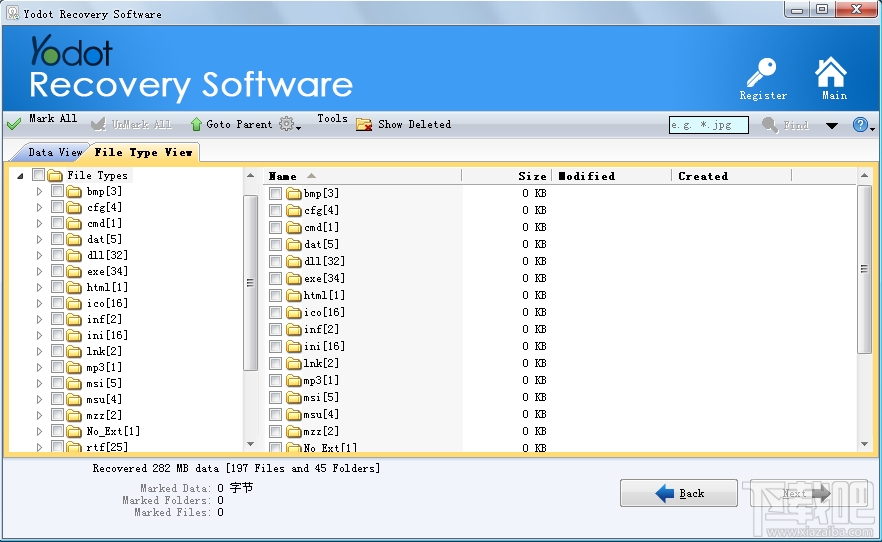Image resolution: width=882 pixels, height=542 pixels.
Task: Click the ico[16] folder icon in tree
Action: (74, 304)
